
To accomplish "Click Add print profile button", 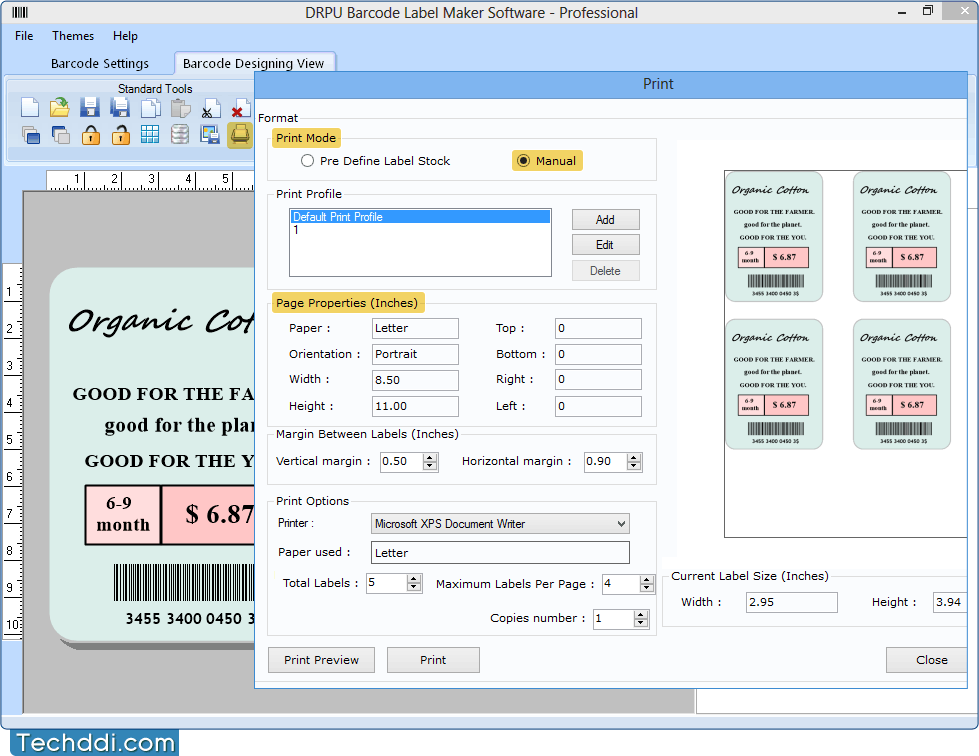I will pos(606,220).
